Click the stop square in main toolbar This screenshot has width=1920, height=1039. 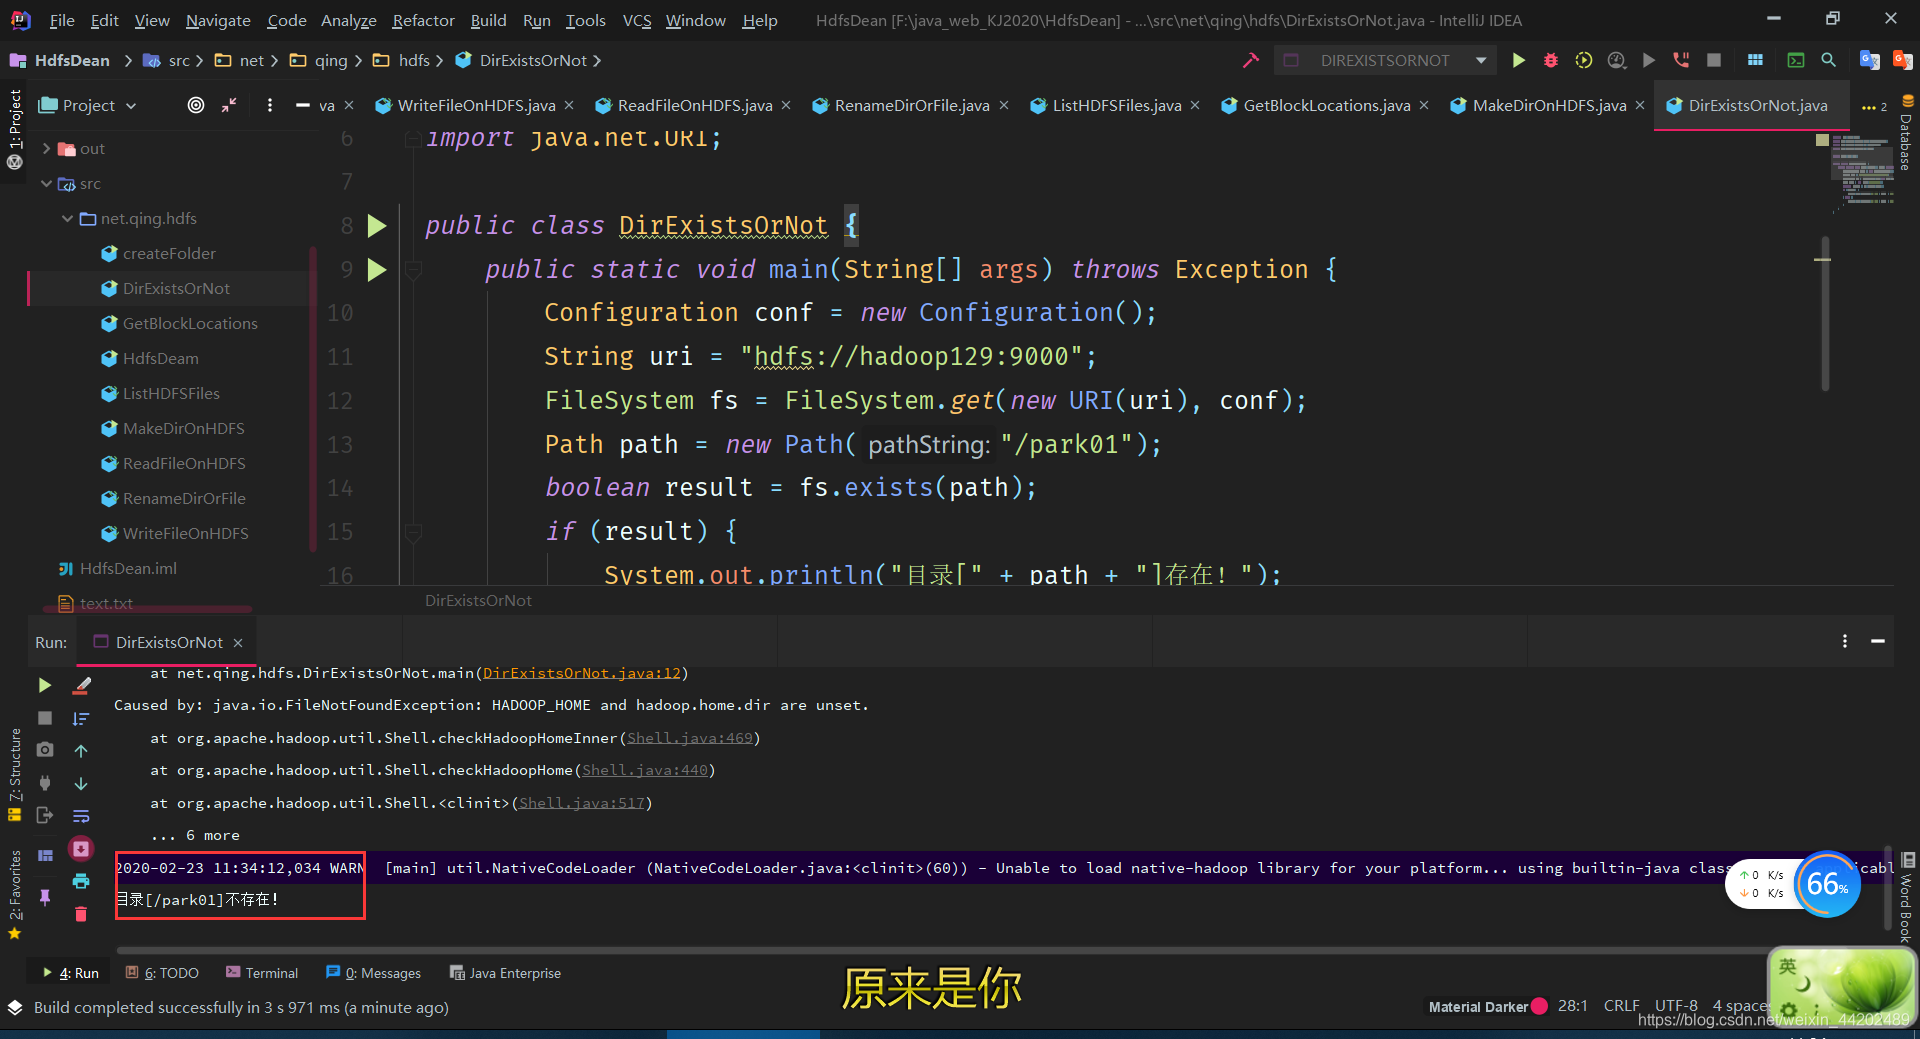(x=1714, y=60)
